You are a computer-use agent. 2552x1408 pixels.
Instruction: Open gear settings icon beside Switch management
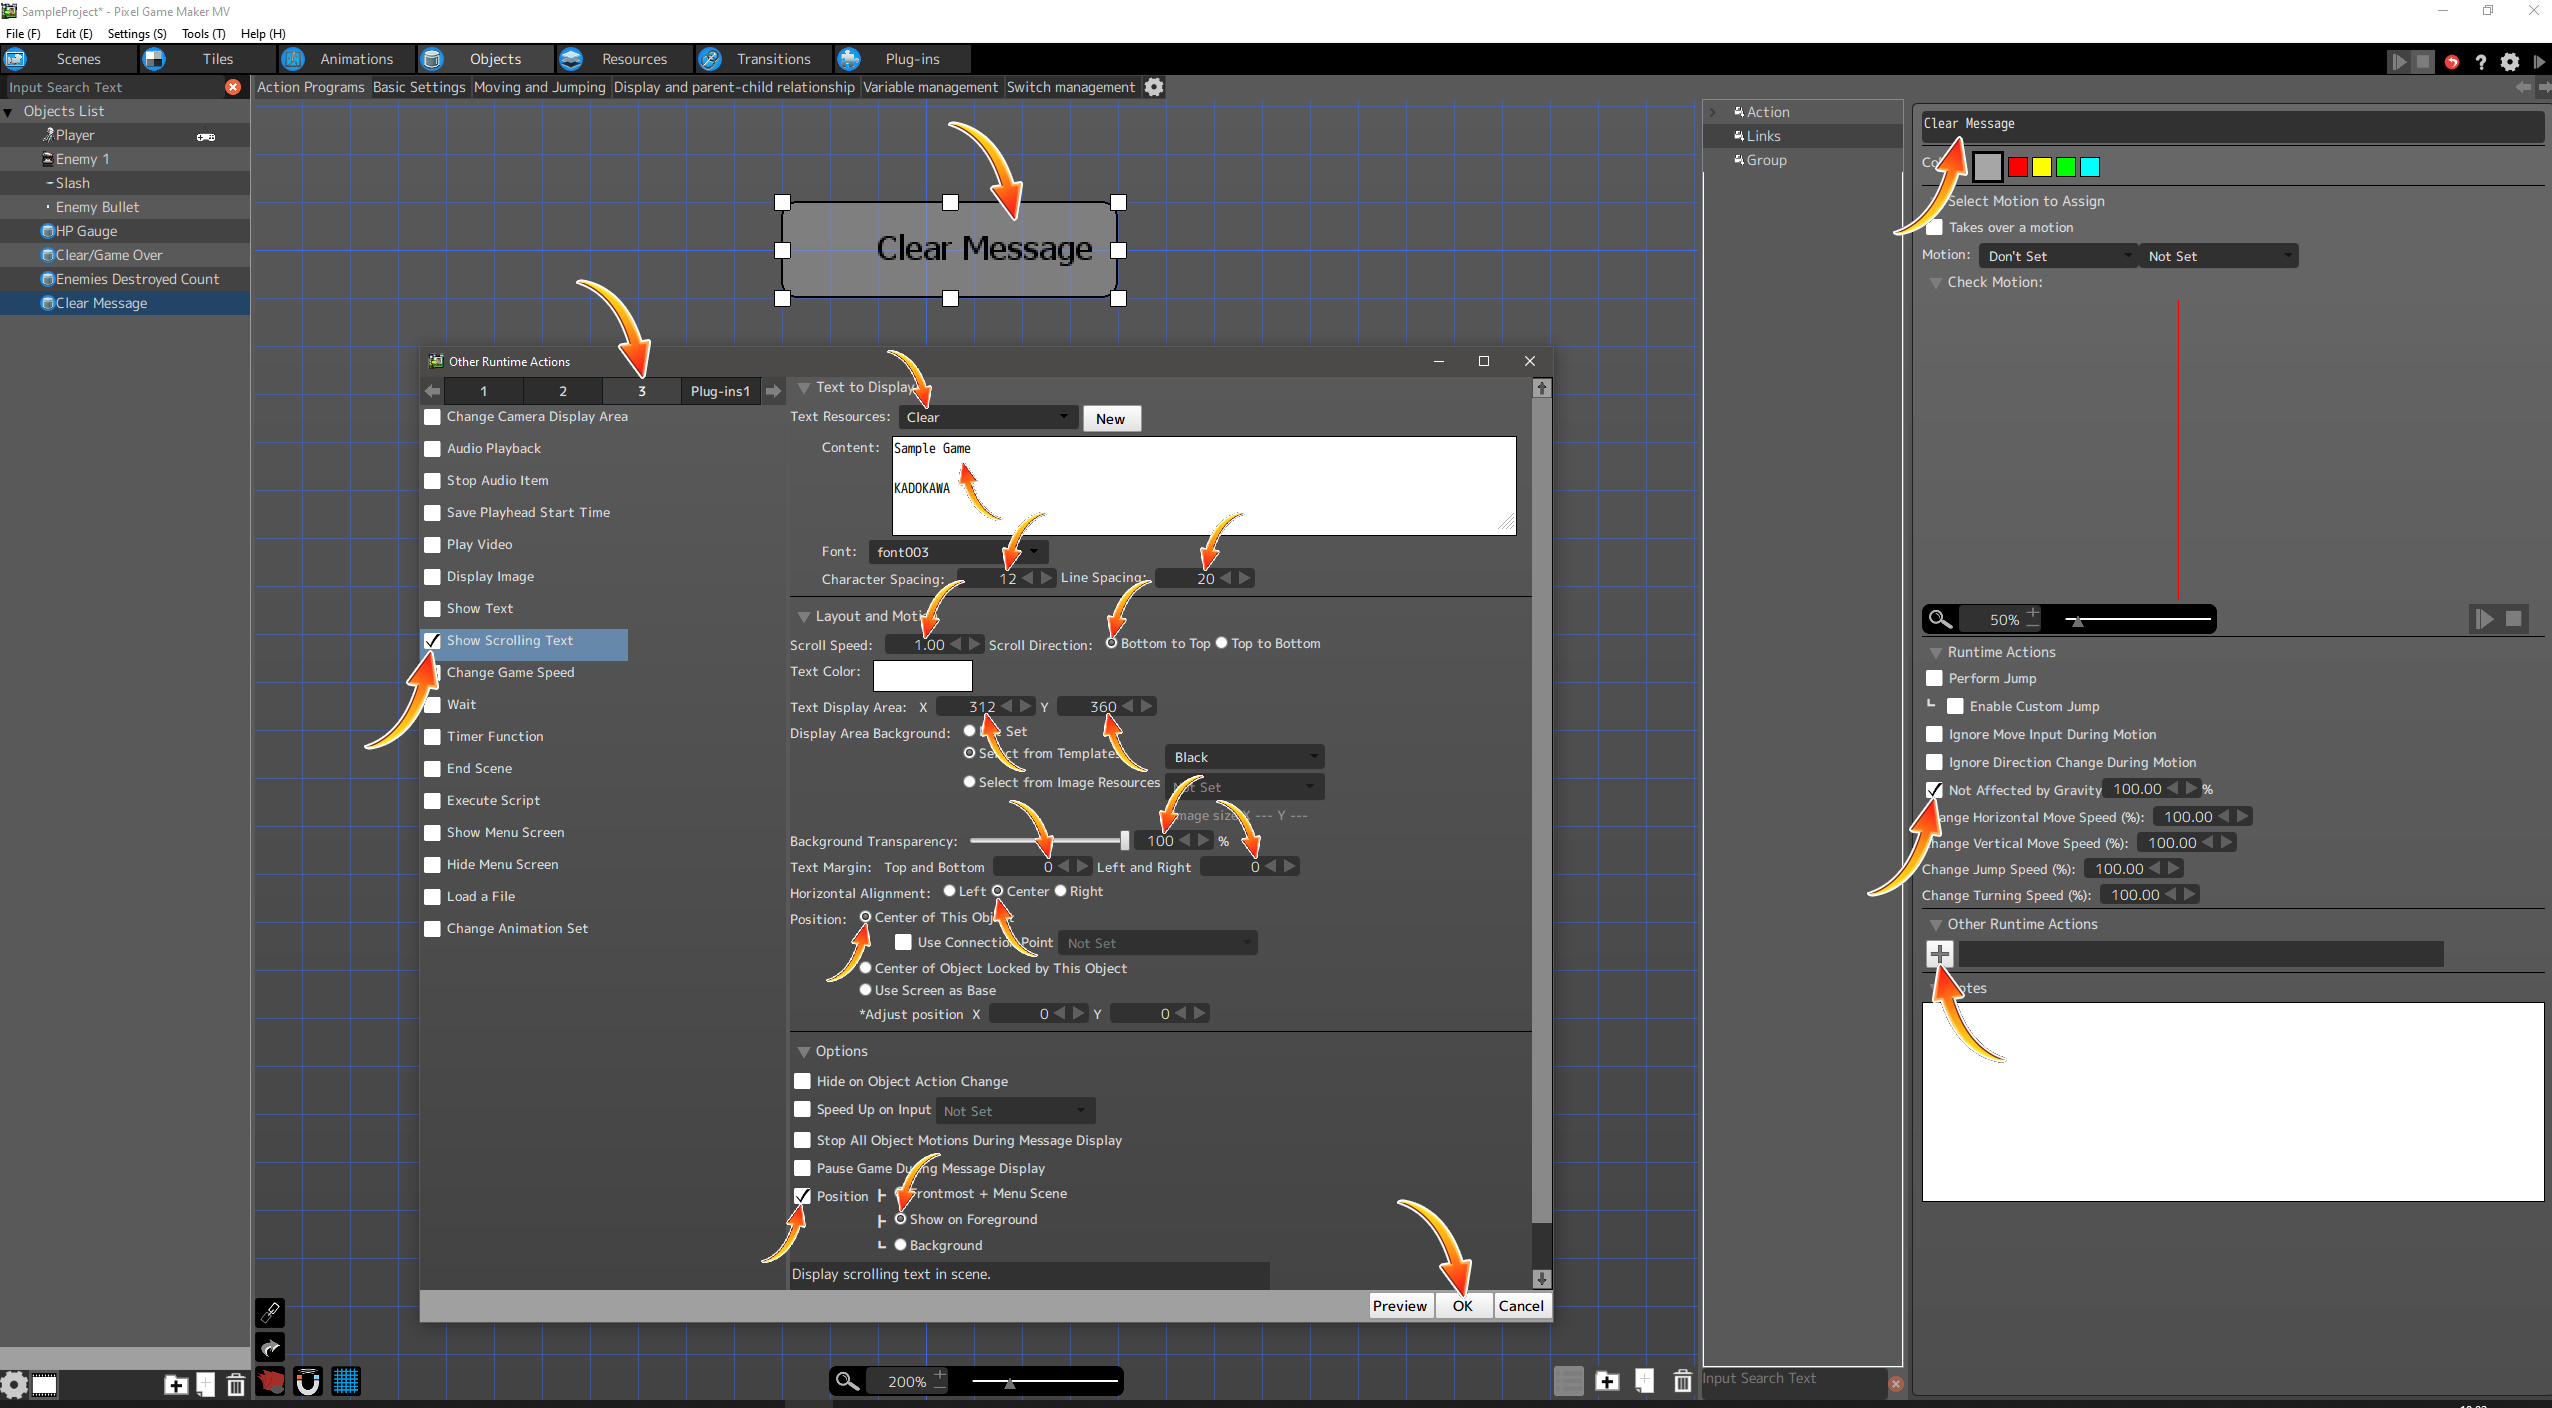1154,87
